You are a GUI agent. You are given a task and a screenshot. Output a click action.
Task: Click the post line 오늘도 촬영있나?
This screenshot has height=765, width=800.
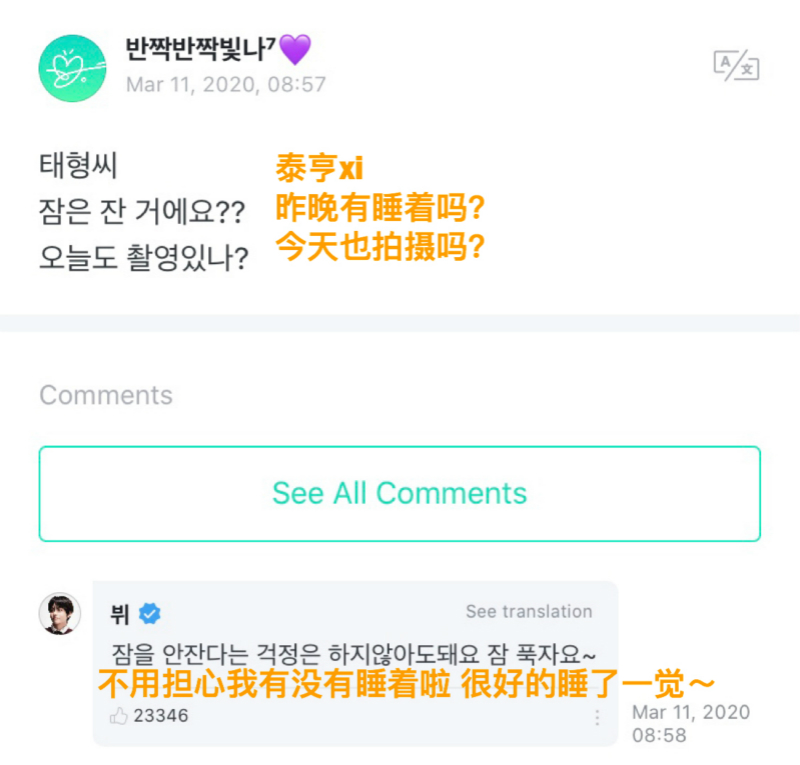click(144, 258)
